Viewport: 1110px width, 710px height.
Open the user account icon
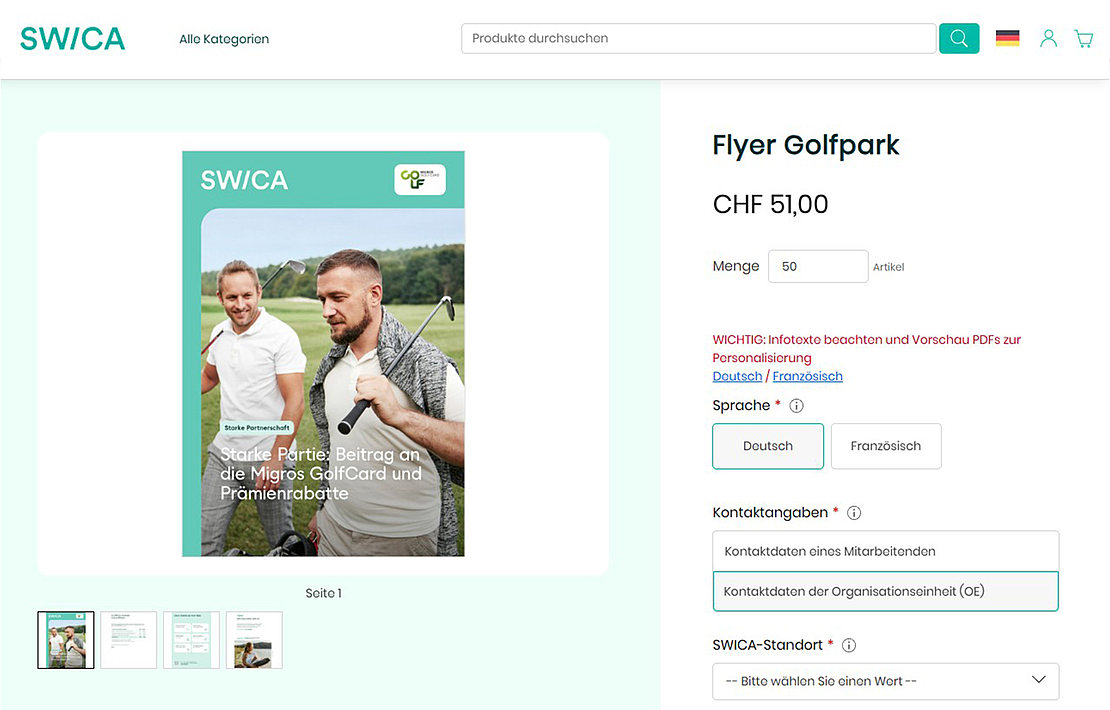1048,38
